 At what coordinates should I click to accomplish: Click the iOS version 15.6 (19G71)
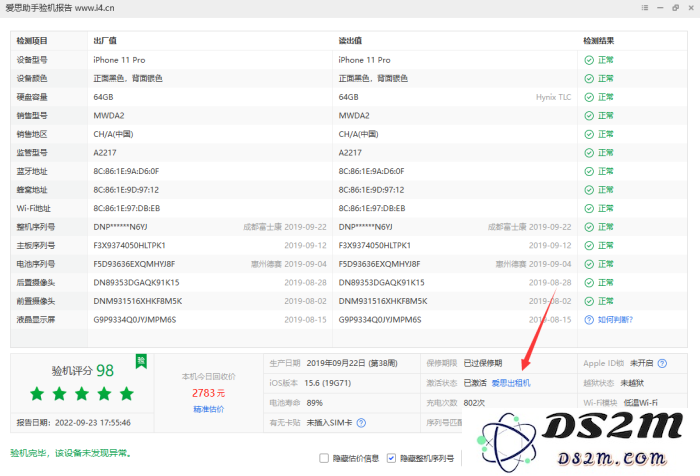point(328,383)
